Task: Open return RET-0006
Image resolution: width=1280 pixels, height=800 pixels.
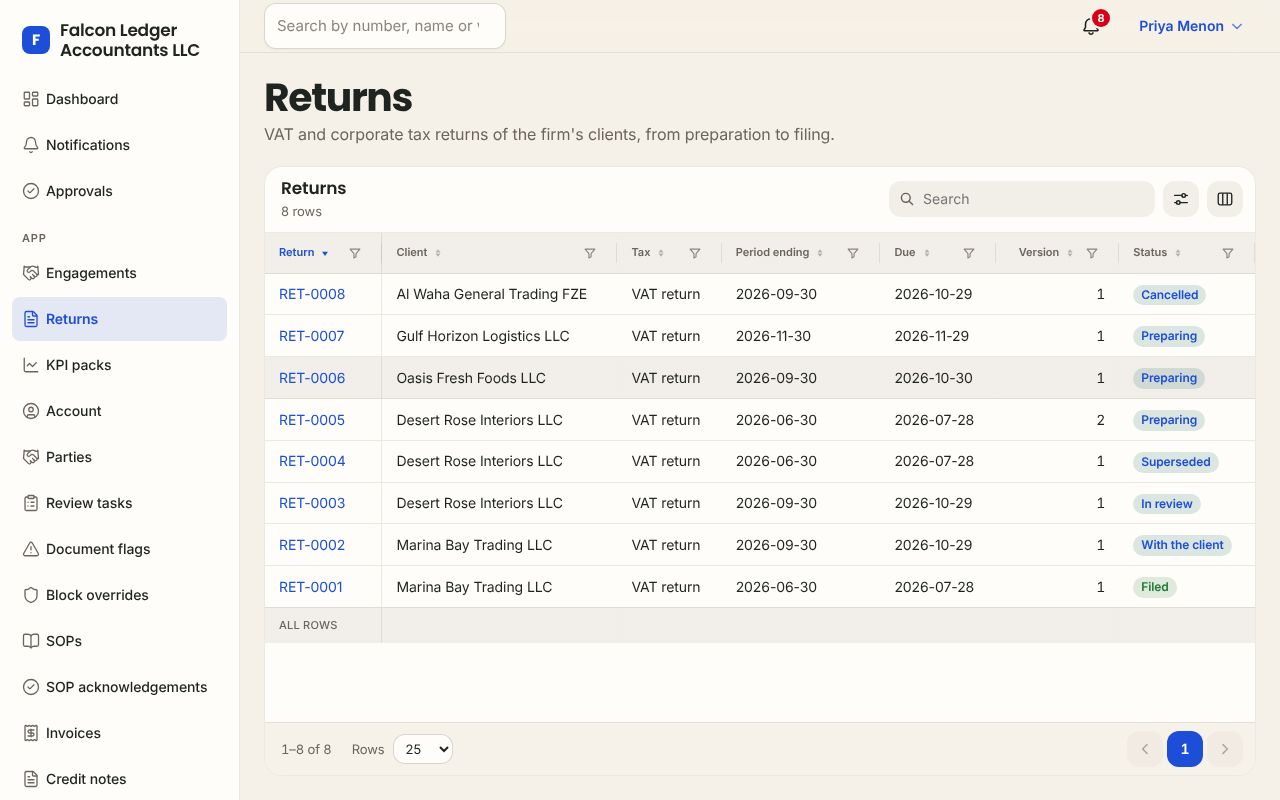Action: (x=312, y=378)
